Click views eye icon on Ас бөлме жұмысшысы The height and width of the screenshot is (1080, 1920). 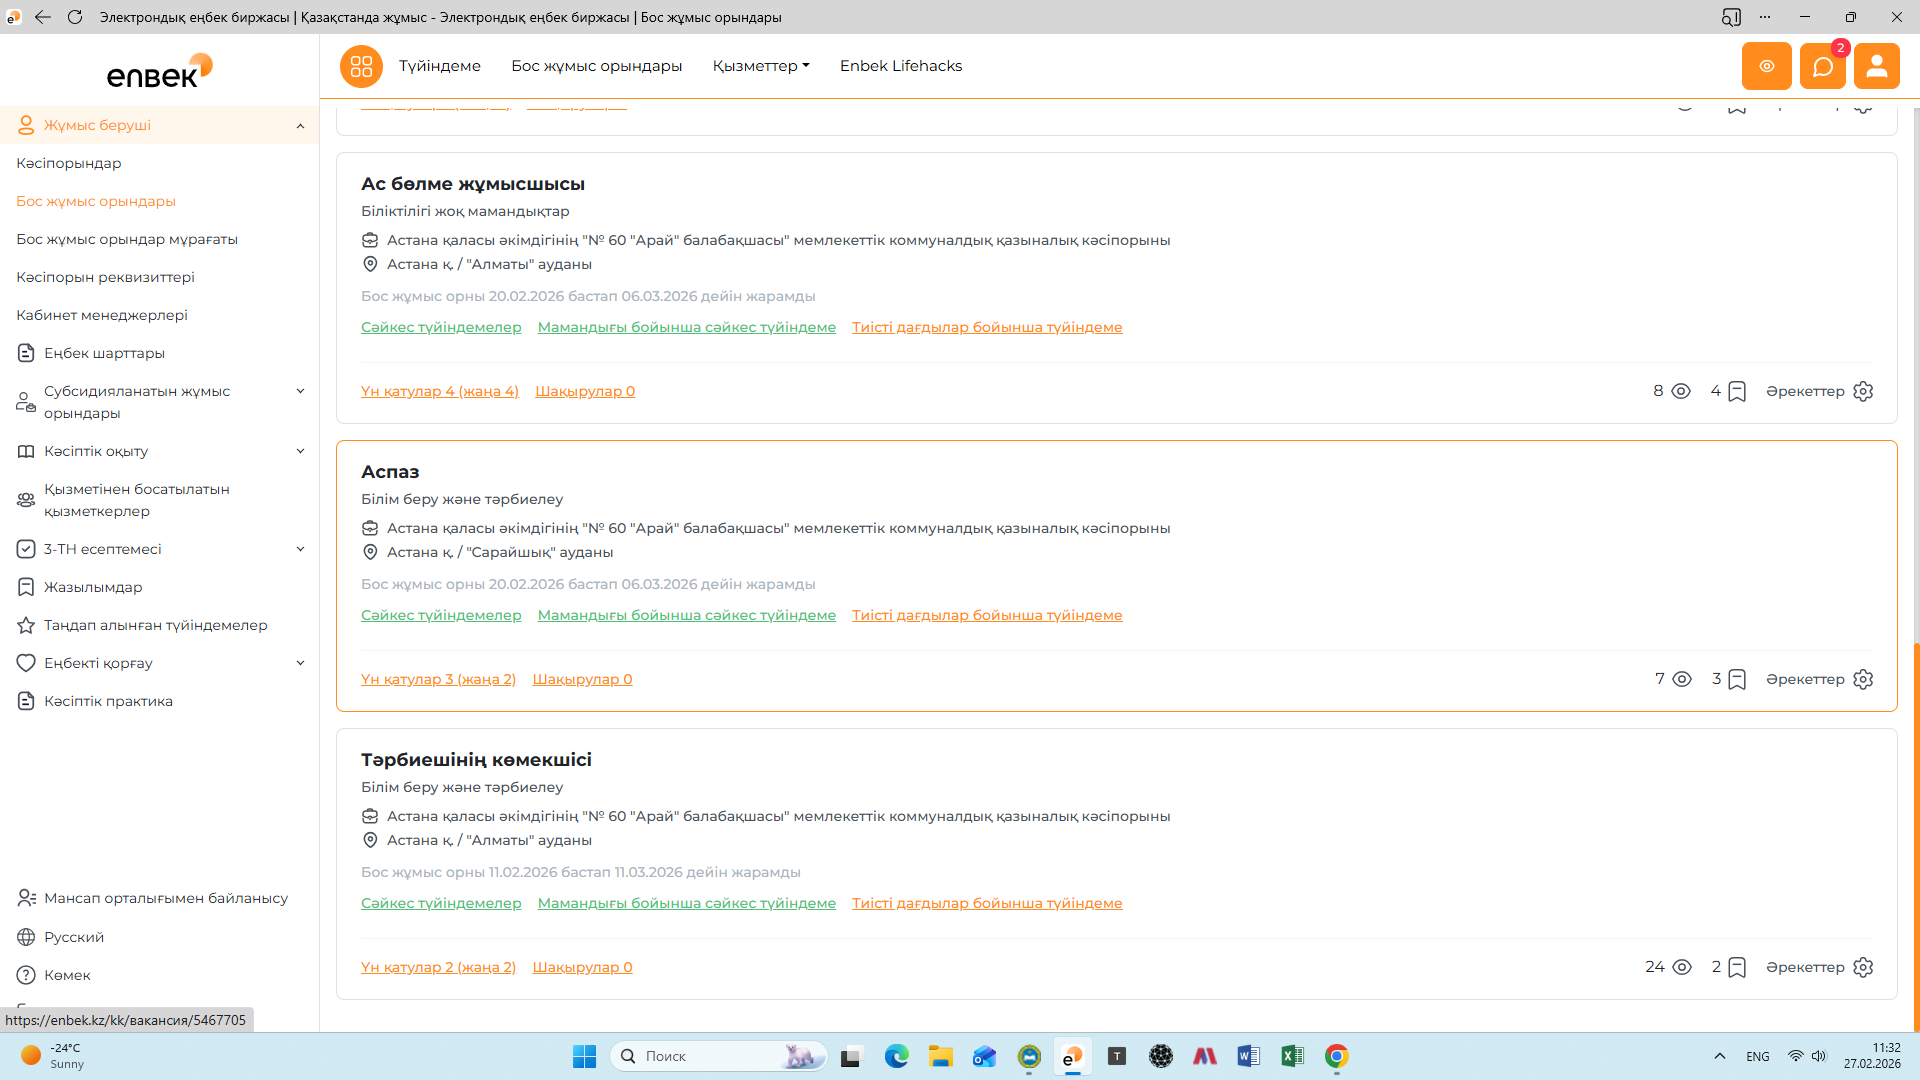(x=1681, y=391)
